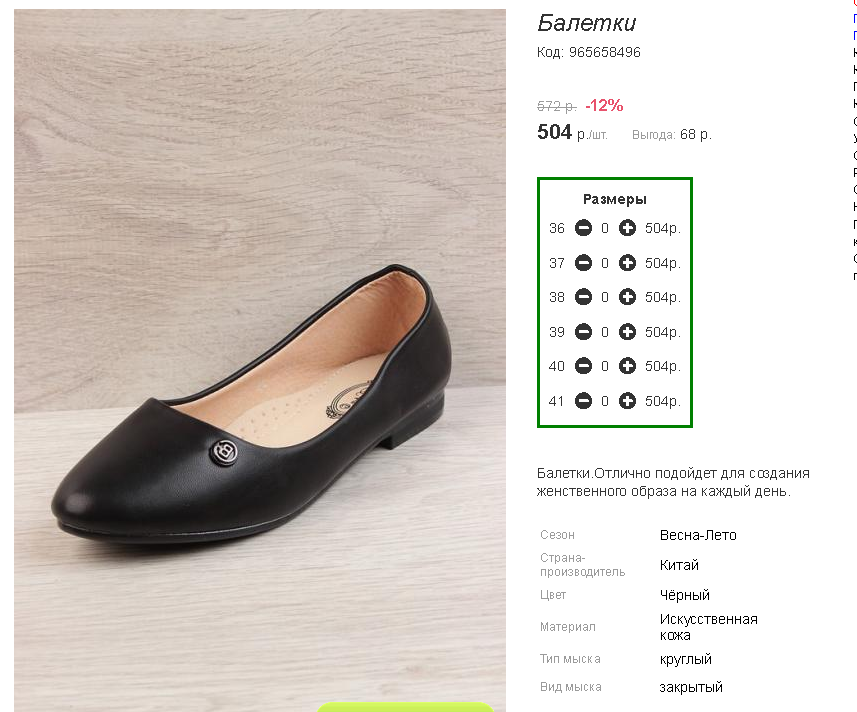The height and width of the screenshot is (712, 857).
Task: Decrease quantity for size 39
Action: (x=583, y=332)
